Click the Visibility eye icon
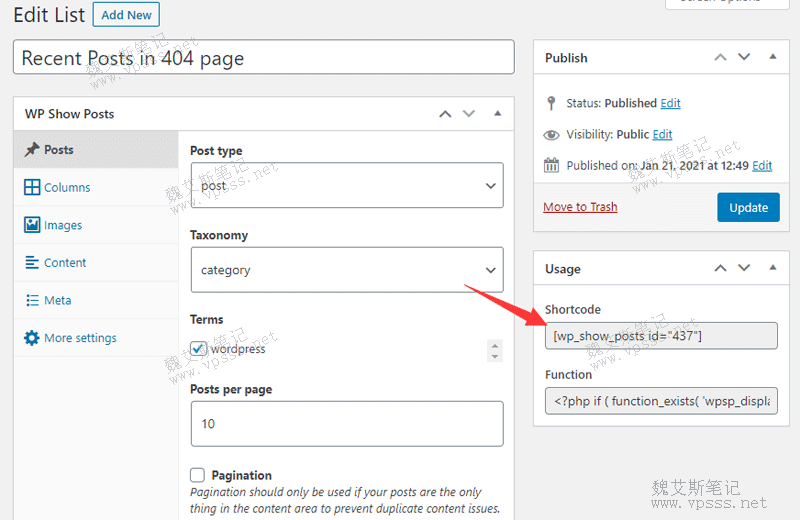 tap(551, 135)
